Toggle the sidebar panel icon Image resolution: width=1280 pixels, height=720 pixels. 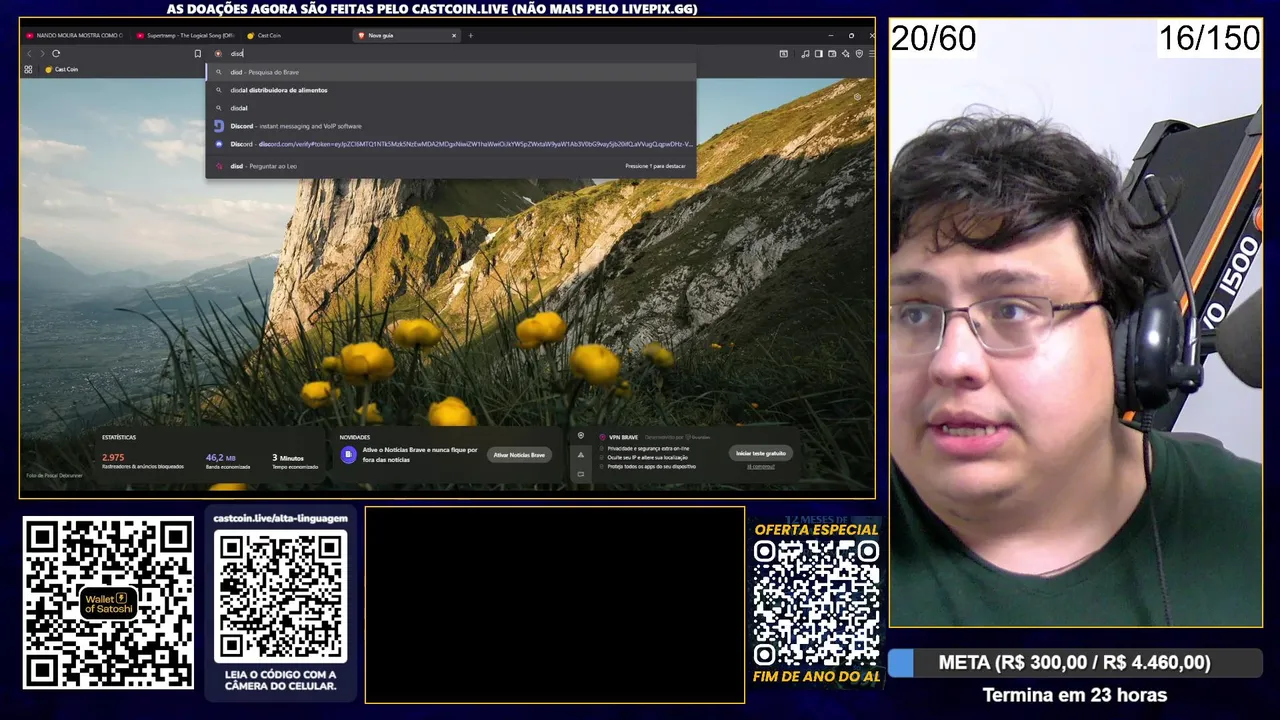coord(818,54)
